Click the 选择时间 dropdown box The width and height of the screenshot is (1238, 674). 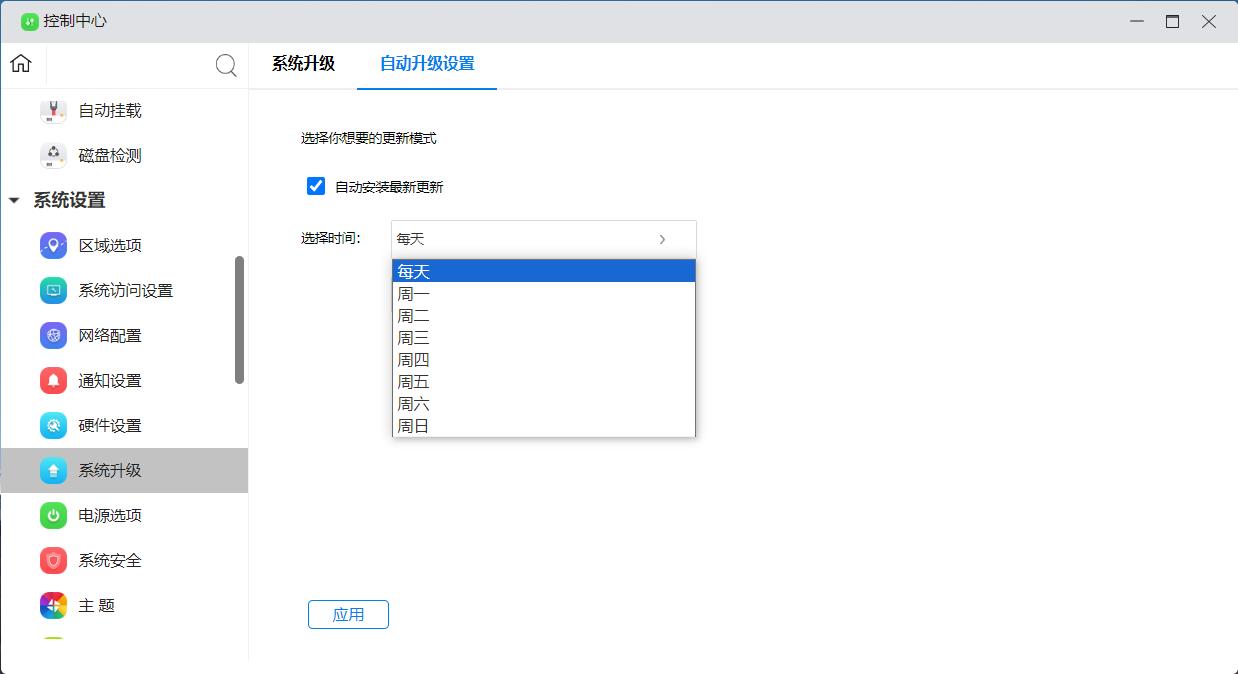543,239
